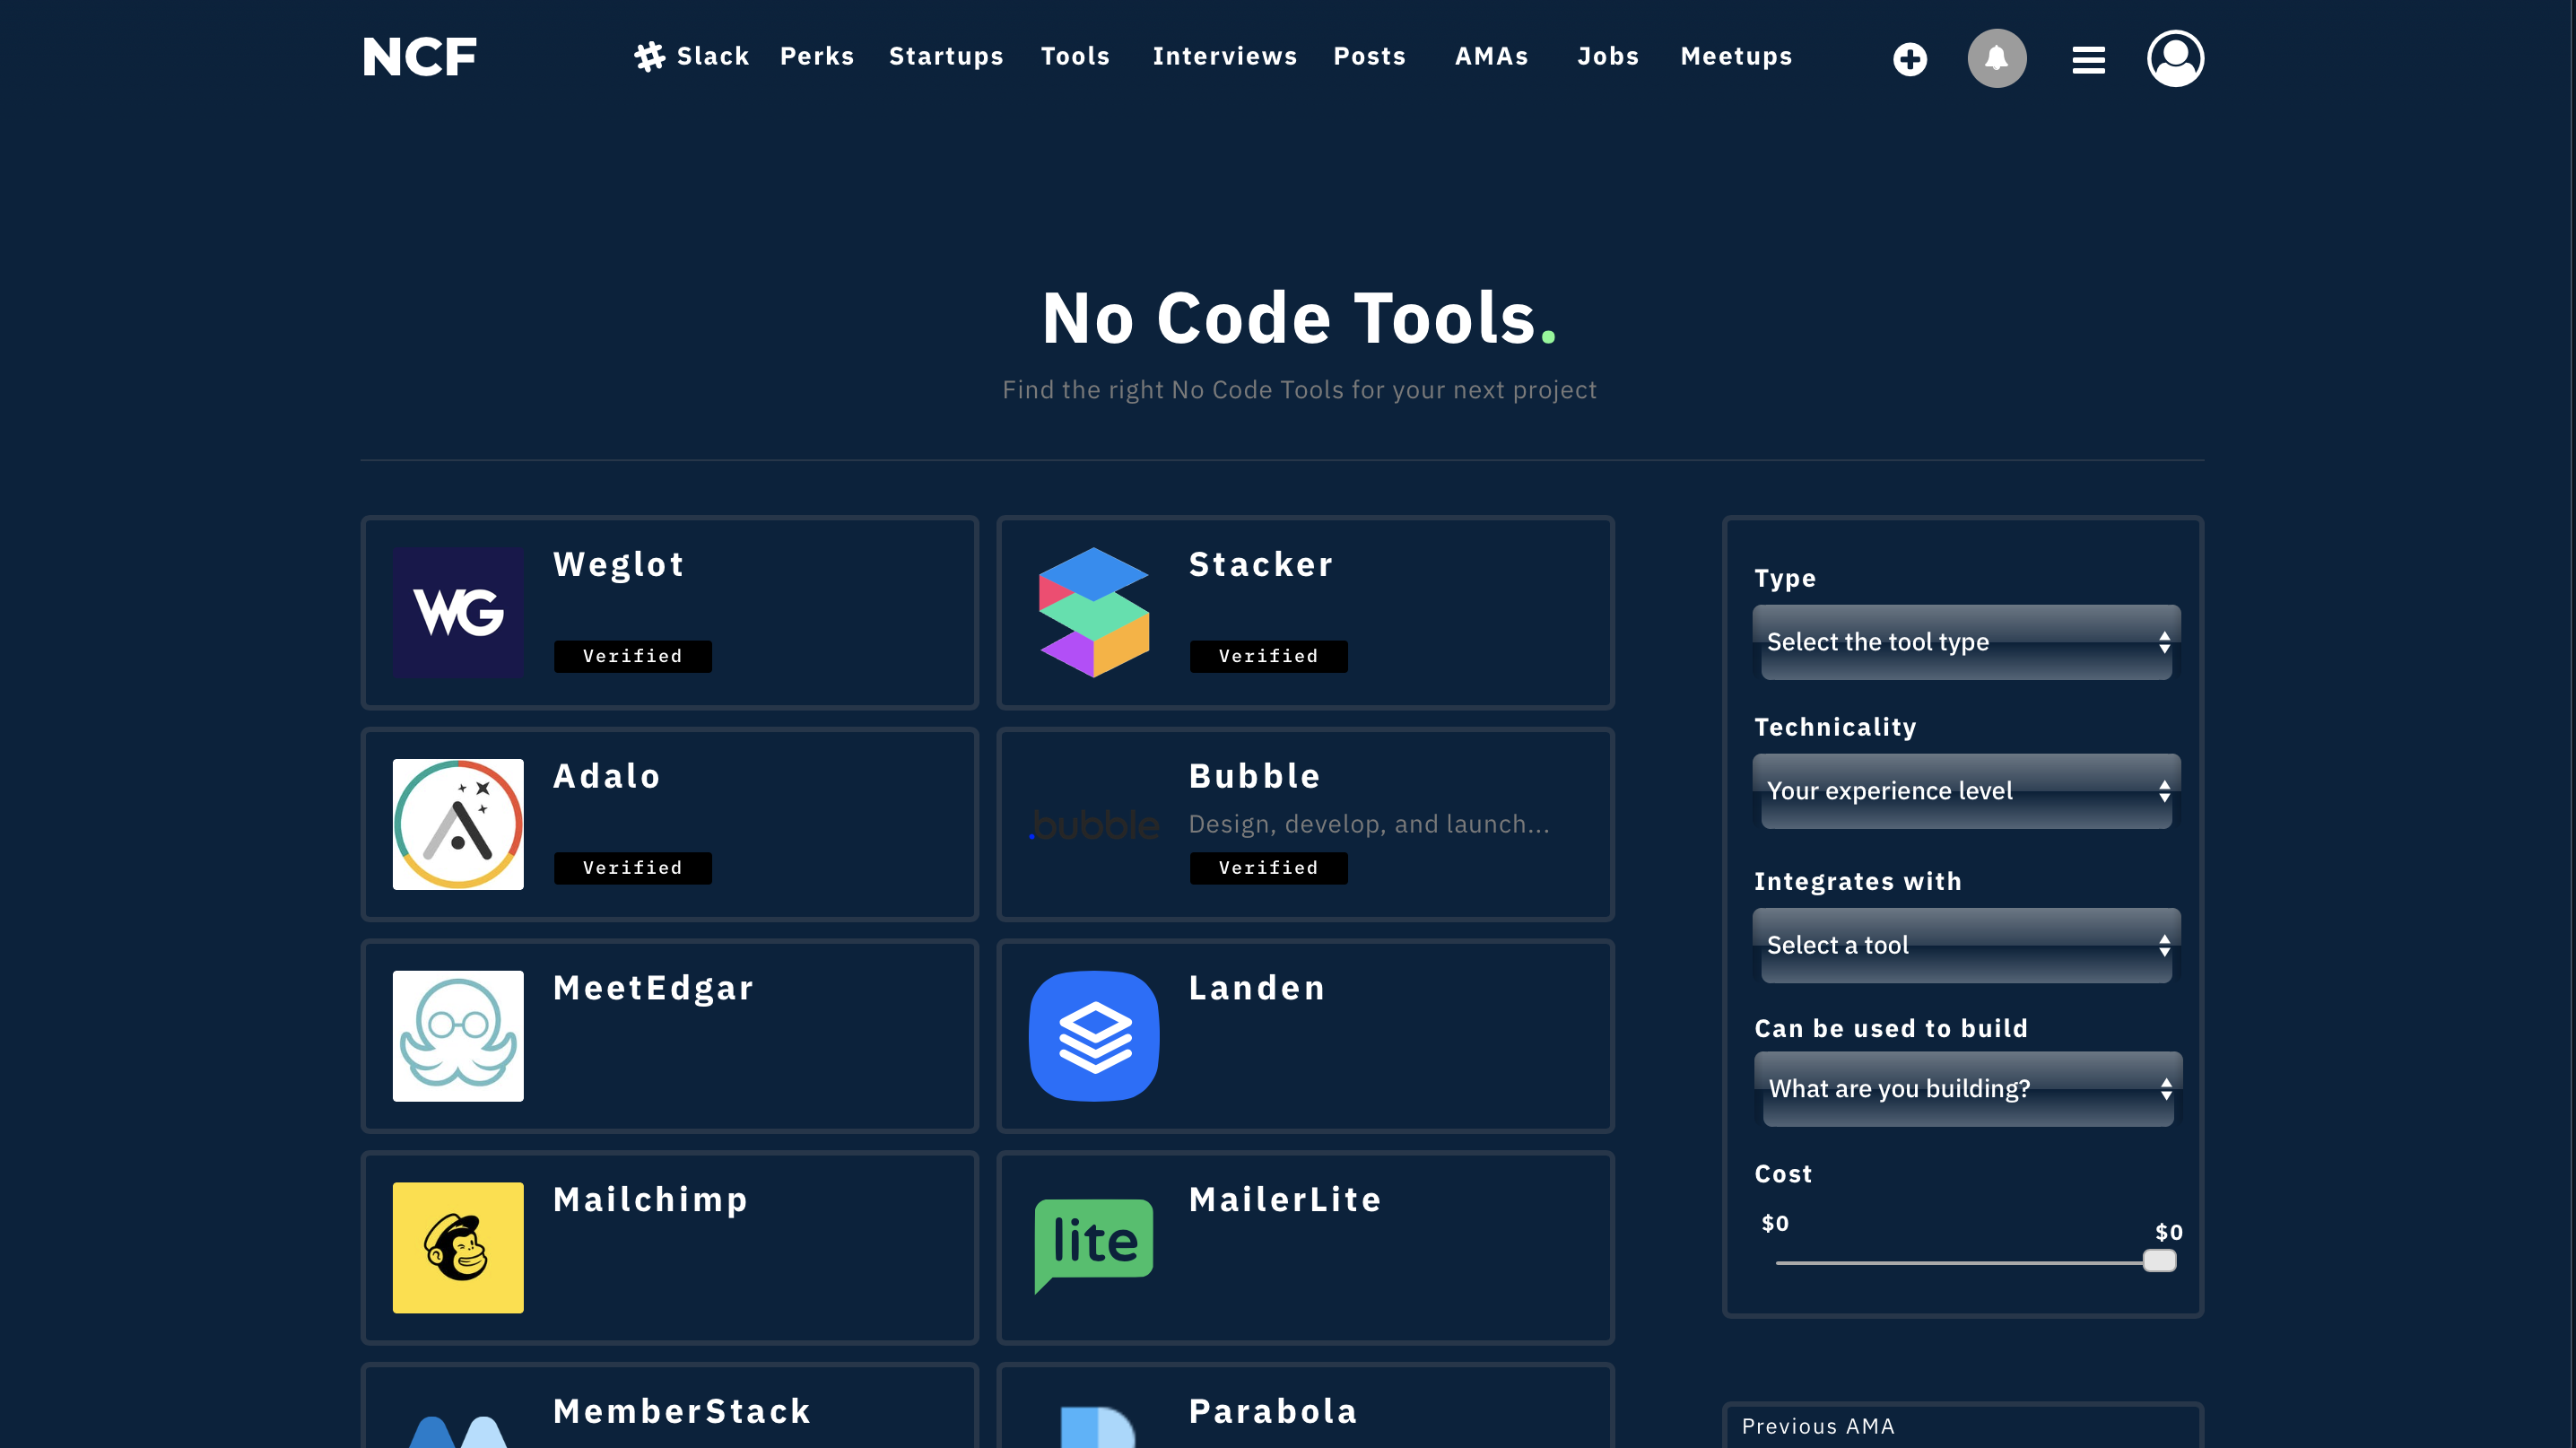Click the Cost slider handle
This screenshot has width=2576, height=1448.
pos(2159,1261)
